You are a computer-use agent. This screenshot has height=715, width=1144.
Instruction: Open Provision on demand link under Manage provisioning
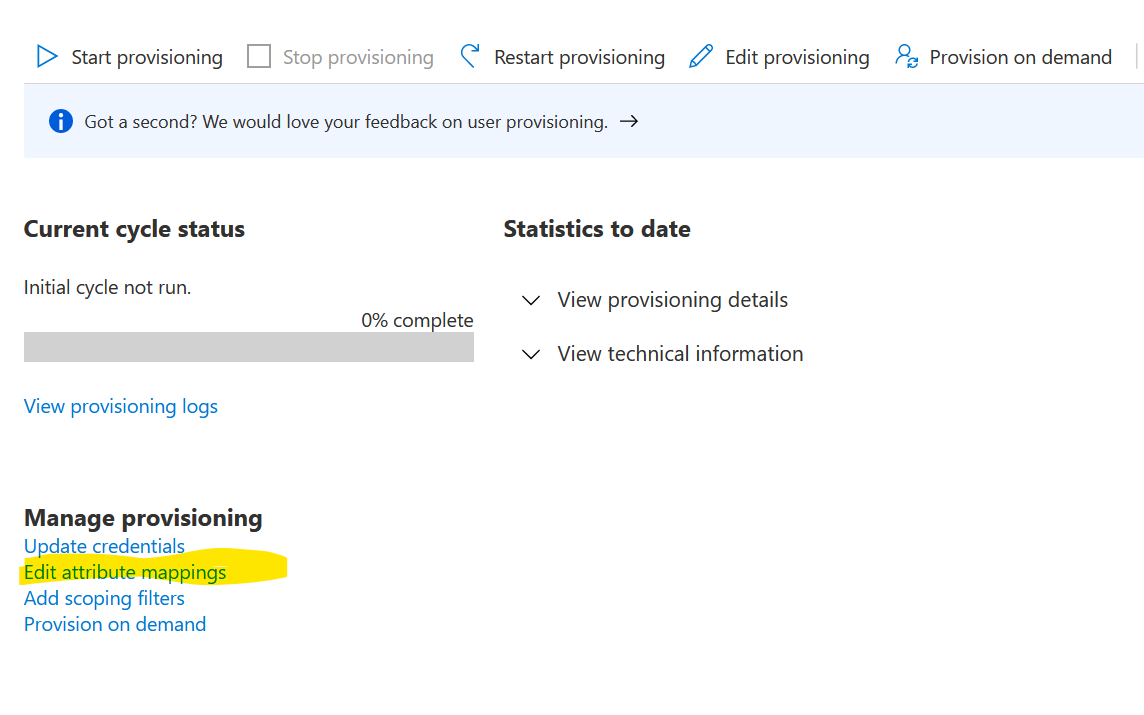[x=115, y=625]
